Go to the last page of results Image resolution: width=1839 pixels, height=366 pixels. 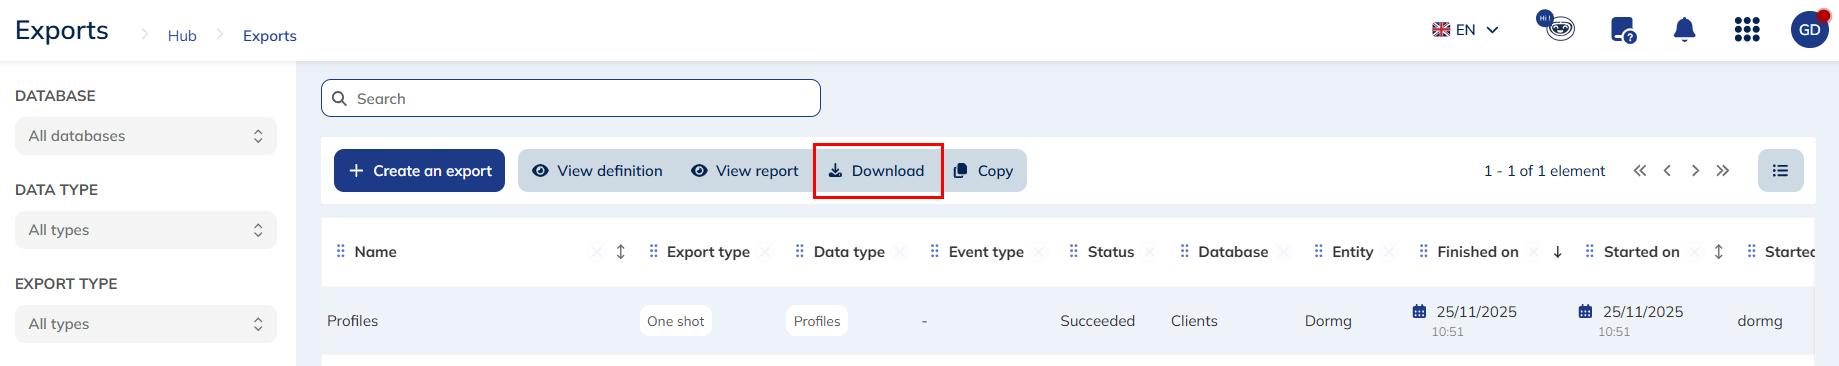[x=1722, y=171]
